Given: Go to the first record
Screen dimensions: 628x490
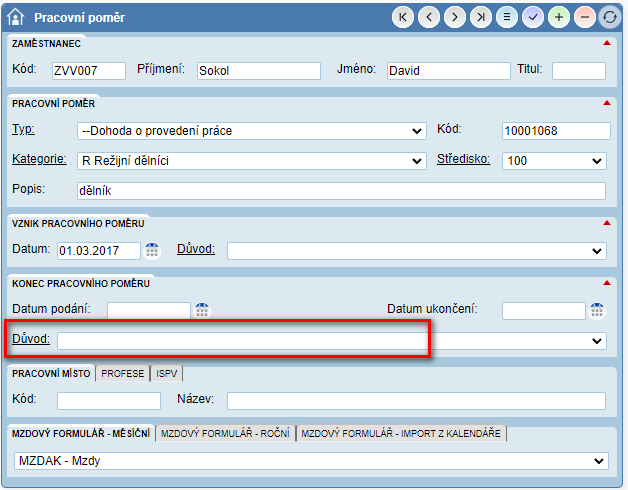Looking at the screenshot, I should click(403, 17).
